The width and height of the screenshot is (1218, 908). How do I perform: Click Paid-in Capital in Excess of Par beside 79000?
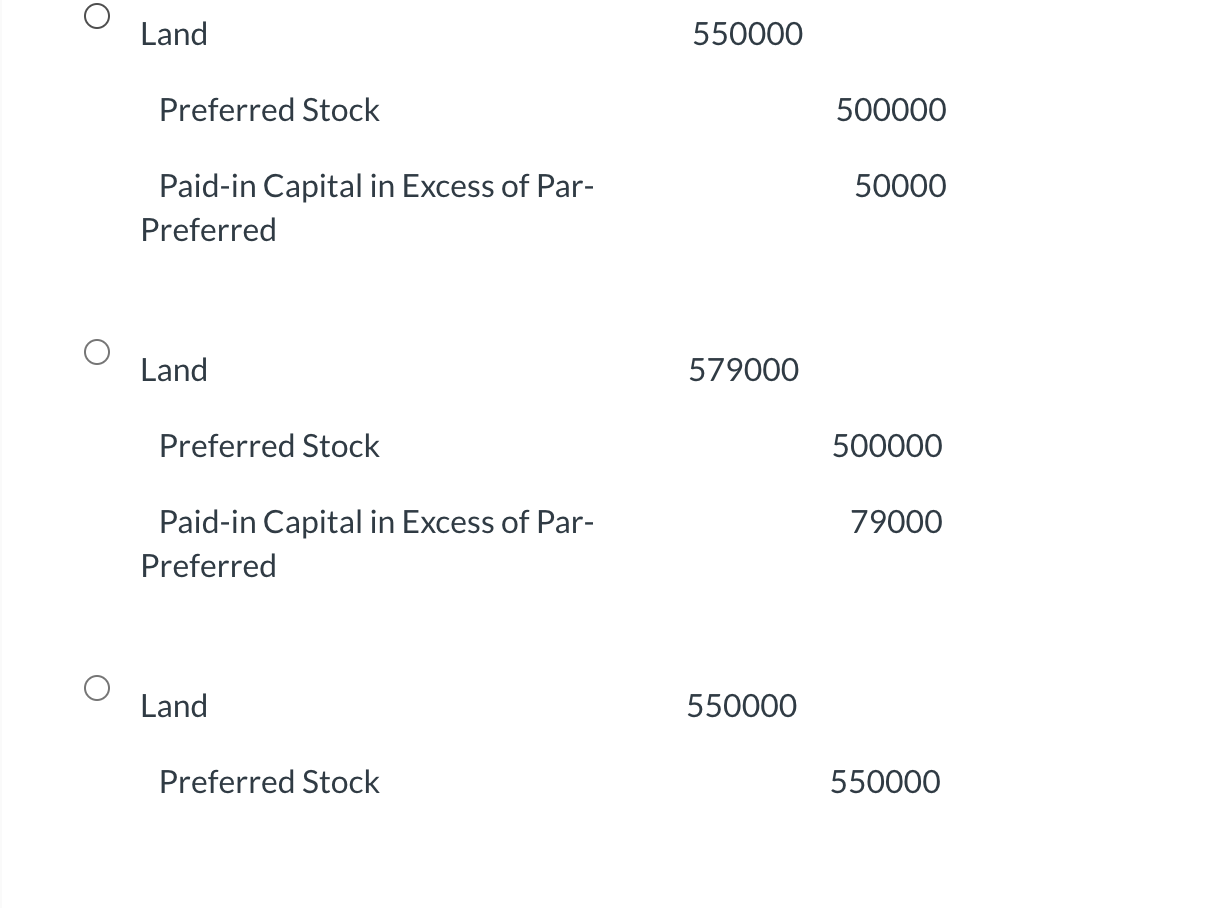tap(376, 522)
